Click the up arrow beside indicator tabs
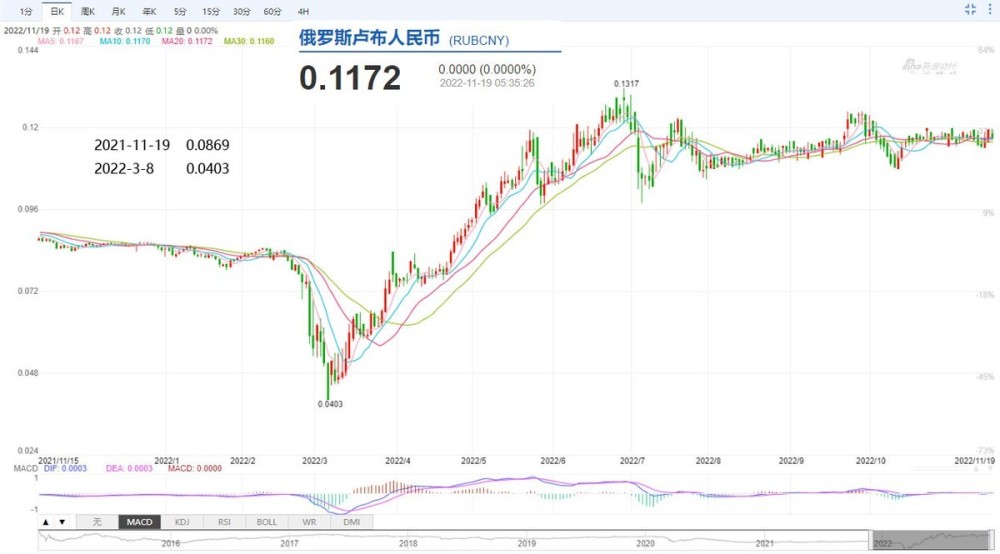 [x=46, y=521]
